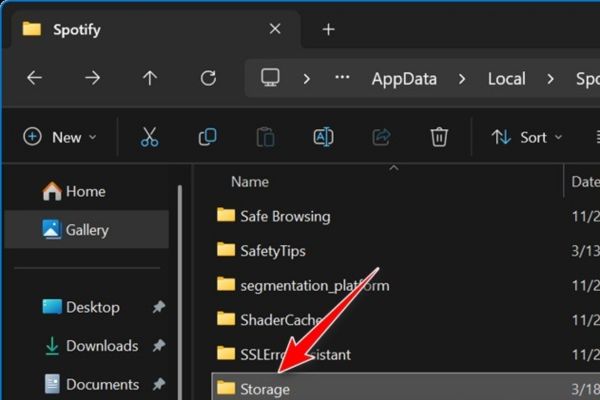Open a new tab with plus button
This screenshot has height=400, width=600.
pos(328,29)
